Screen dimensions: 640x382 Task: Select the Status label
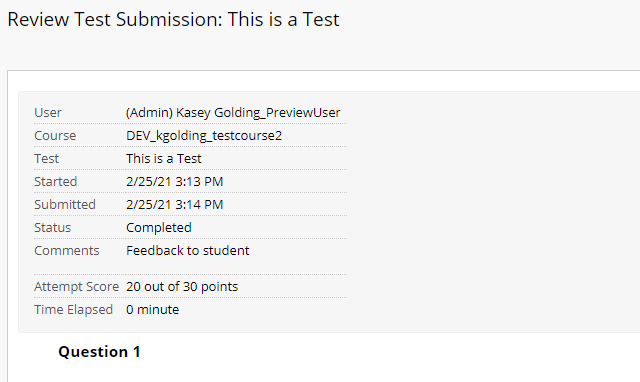pos(53,227)
